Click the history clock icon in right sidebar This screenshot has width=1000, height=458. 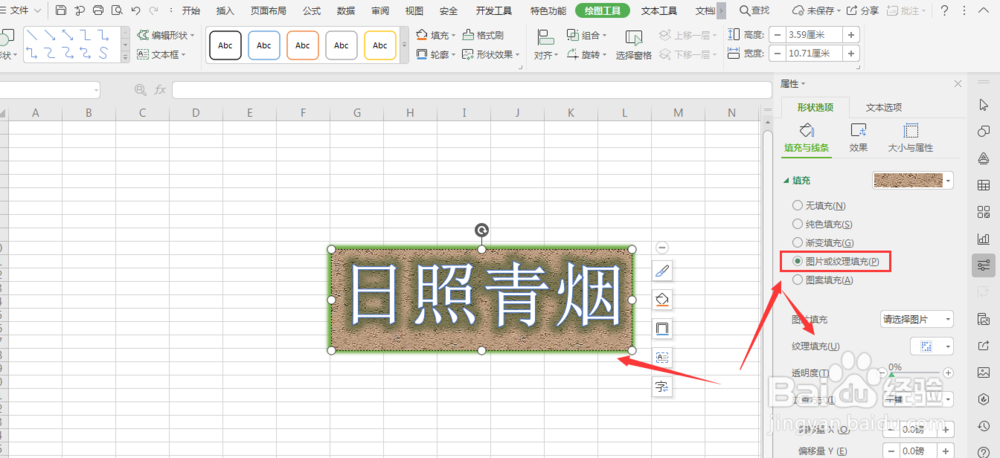click(x=983, y=426)
